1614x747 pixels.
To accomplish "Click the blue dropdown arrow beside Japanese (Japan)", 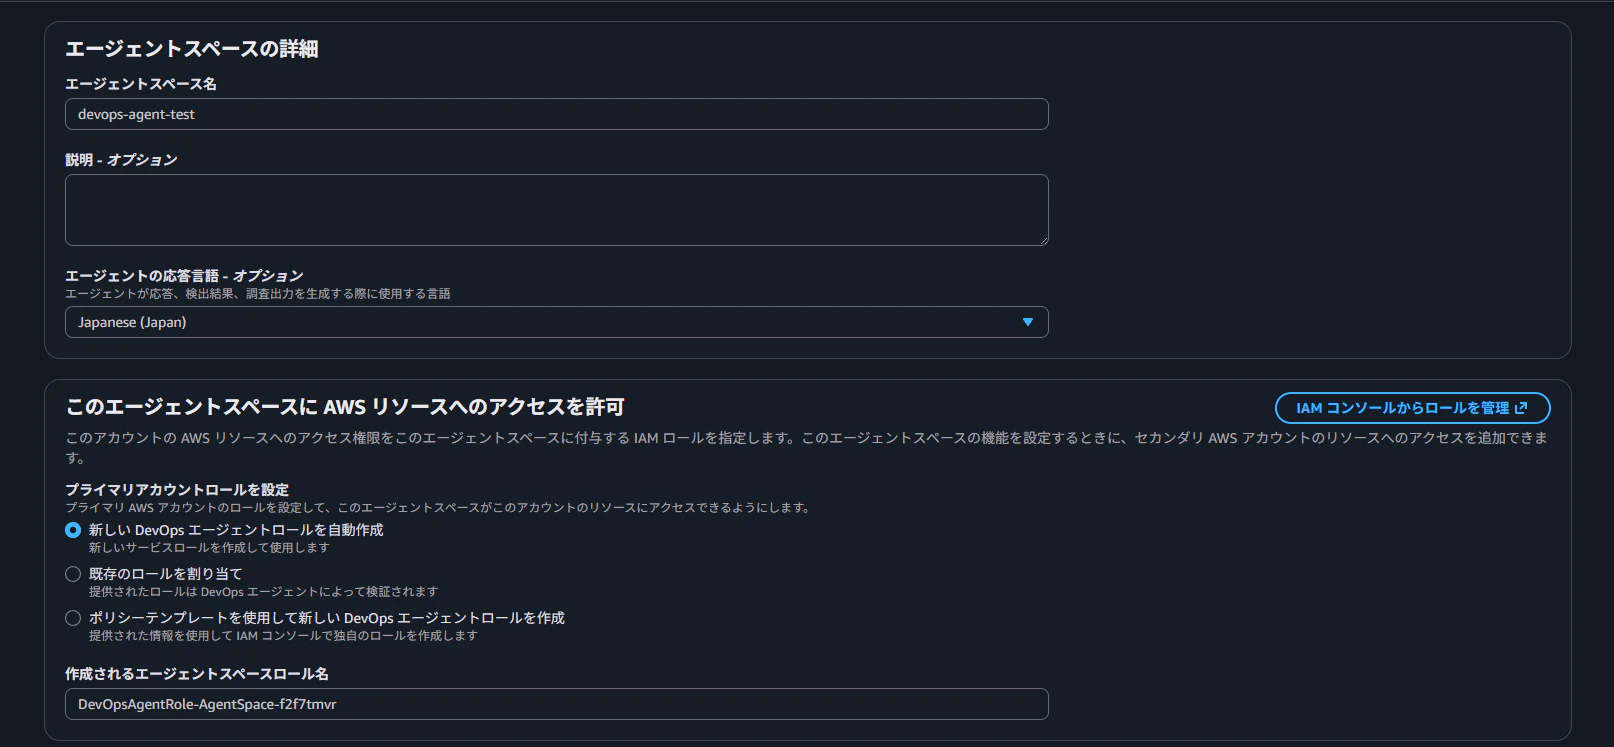I will click(x=1027, y=322).
